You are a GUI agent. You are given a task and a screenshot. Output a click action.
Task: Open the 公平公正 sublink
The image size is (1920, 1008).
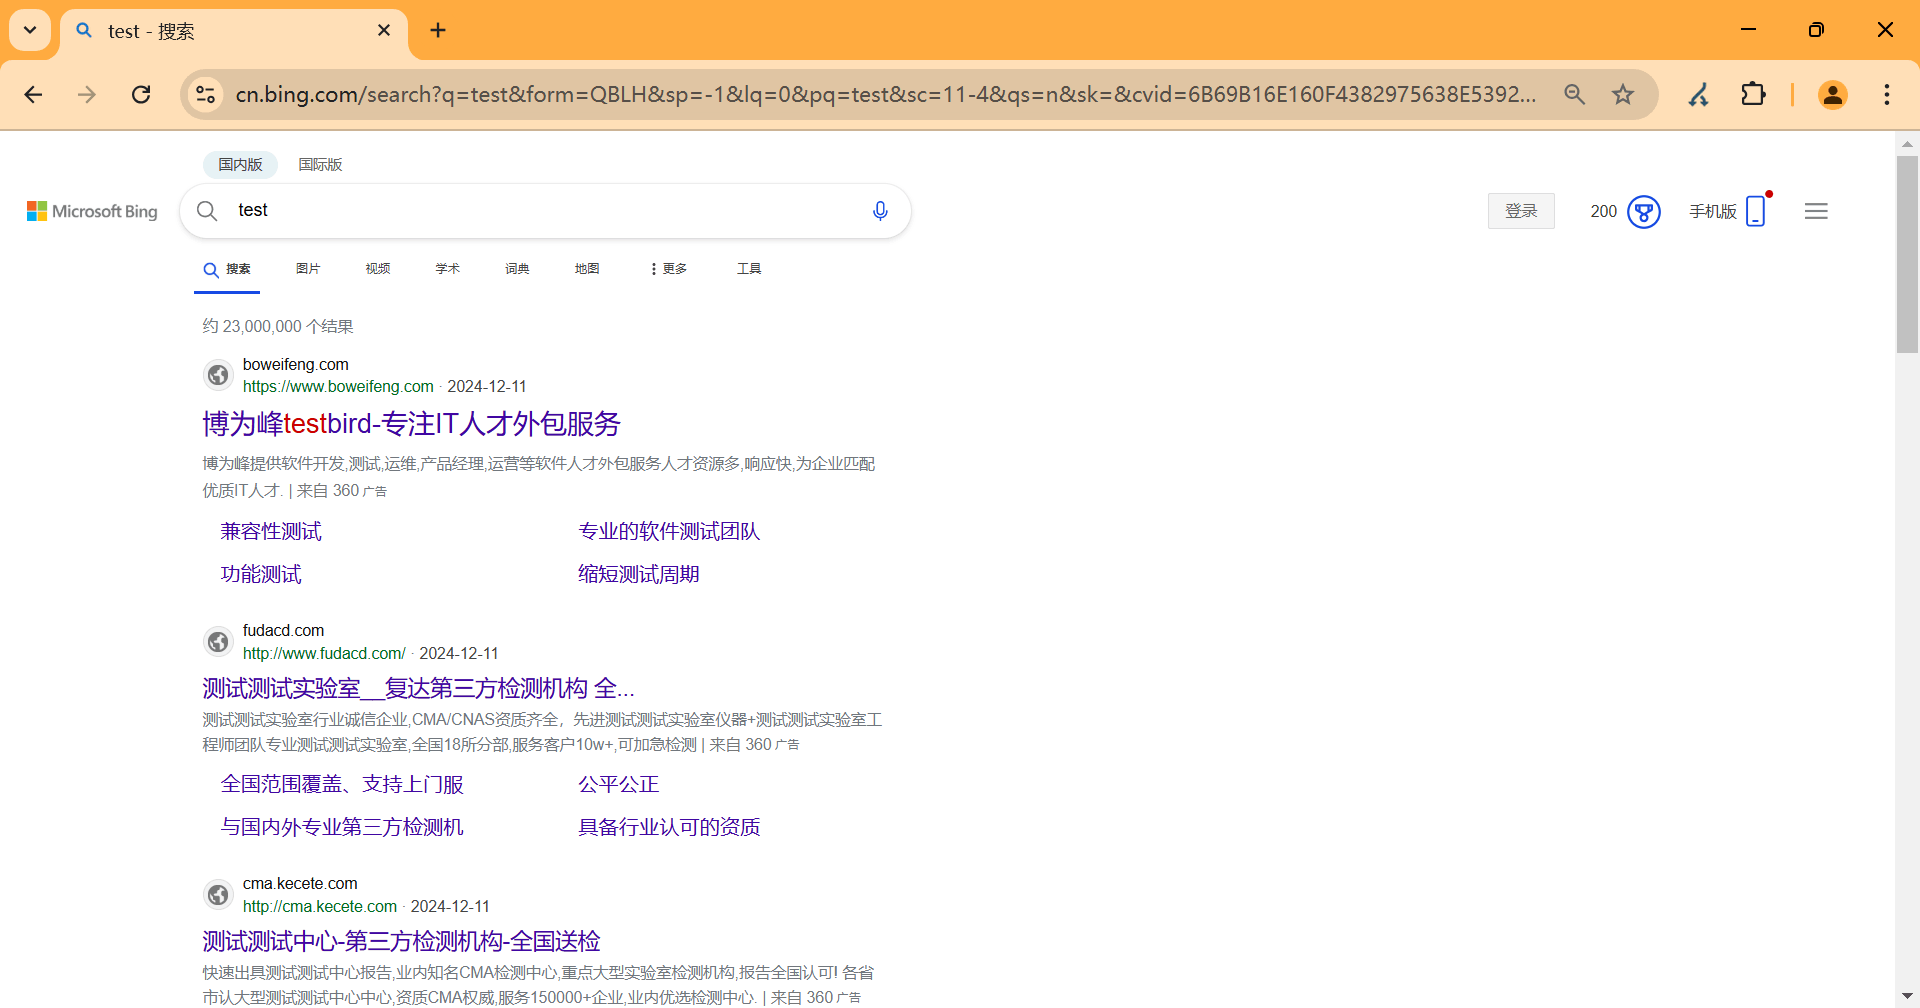pyautogui.click(x=619, y=784)
